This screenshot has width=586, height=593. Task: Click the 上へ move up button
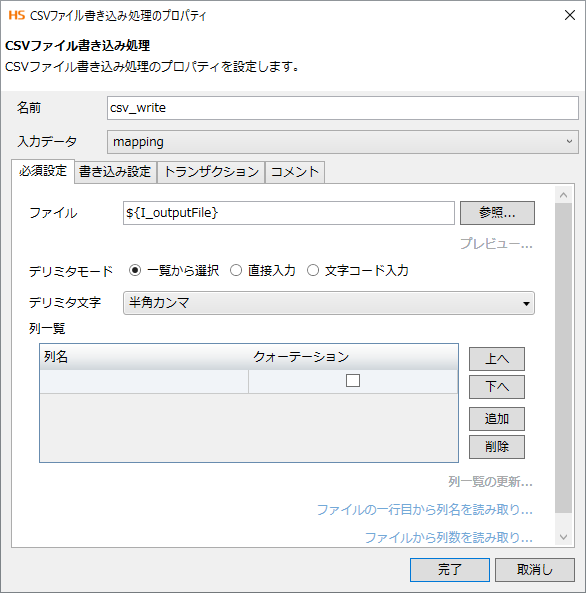coord(497,359)
